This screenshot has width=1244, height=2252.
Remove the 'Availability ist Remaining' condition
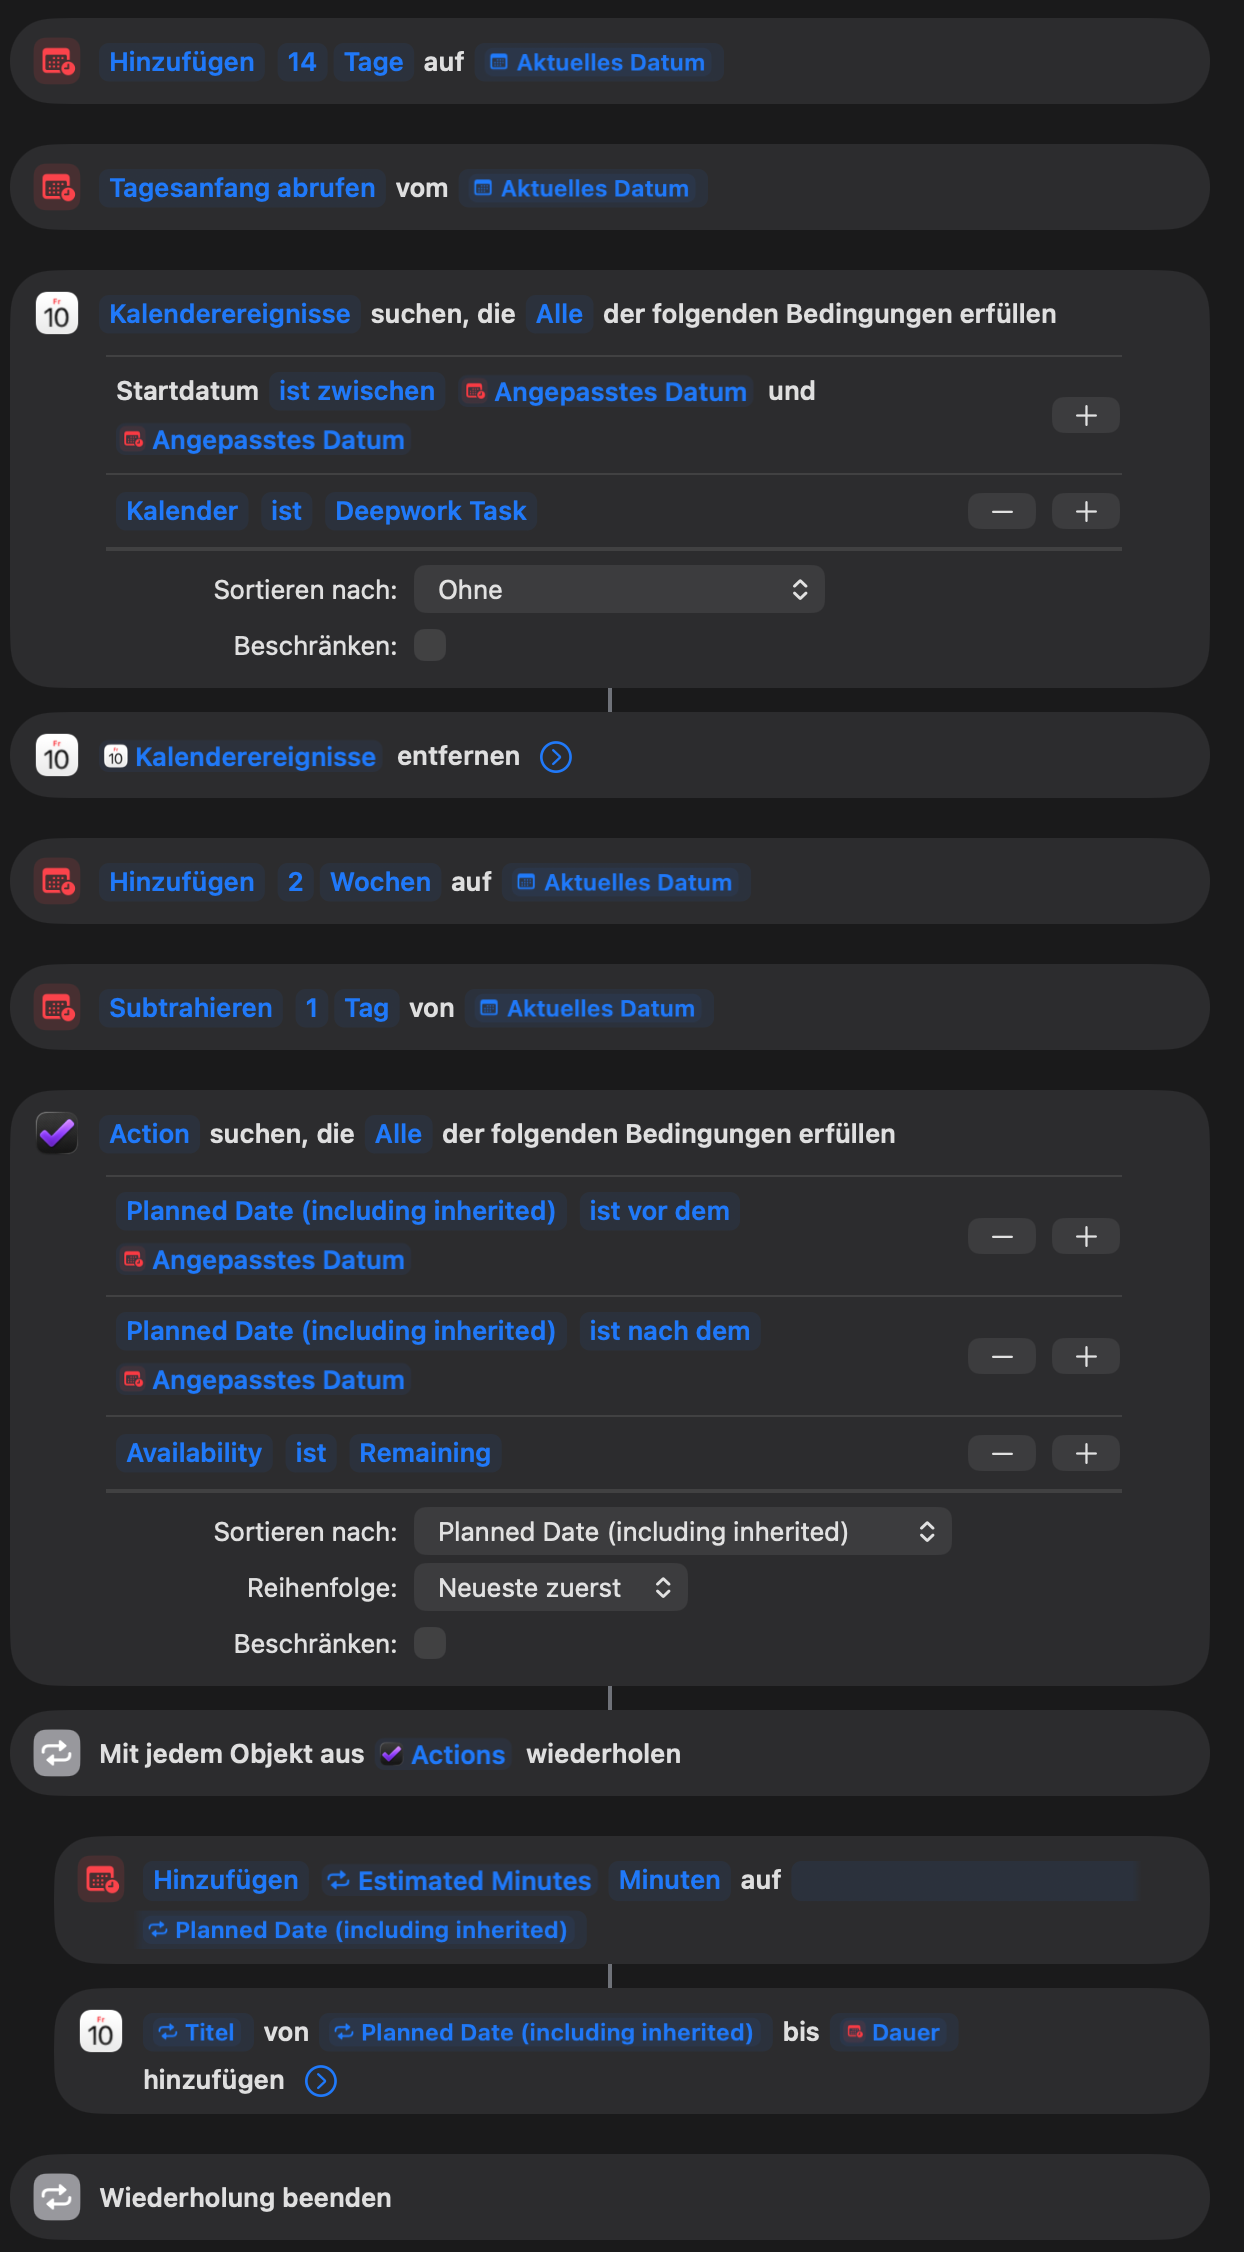(1001, 1454)
